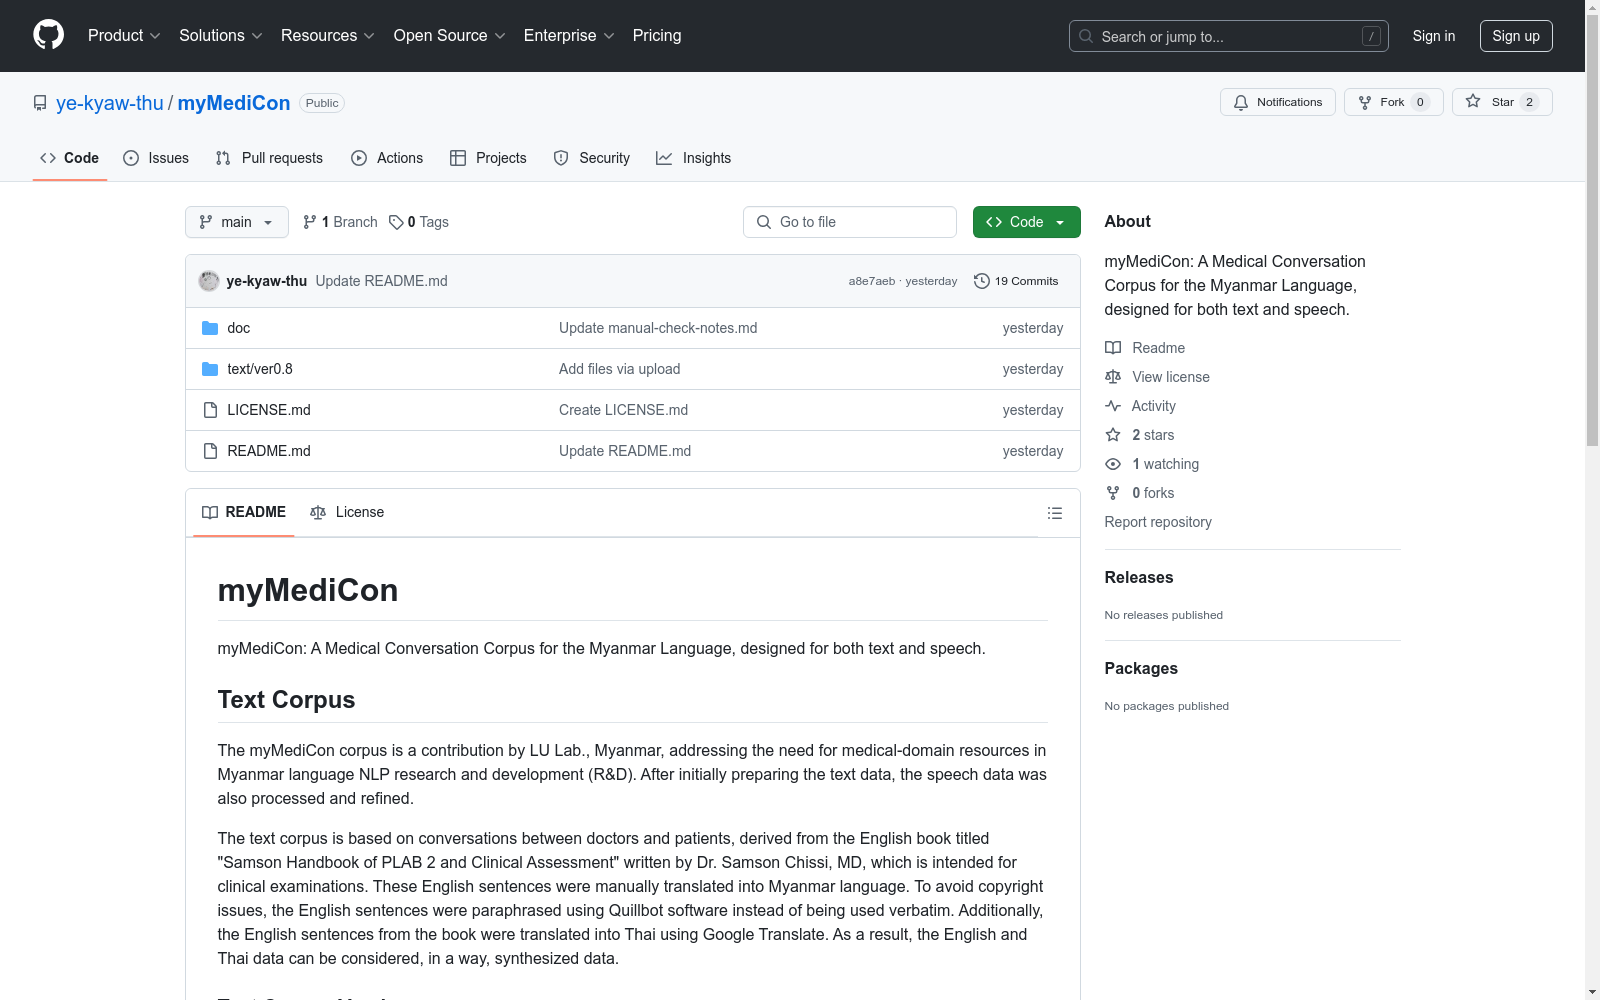The height and width of the screenshot is (1000, 1600).
Task: Open the README outline icon
Action: [1054, 513]
